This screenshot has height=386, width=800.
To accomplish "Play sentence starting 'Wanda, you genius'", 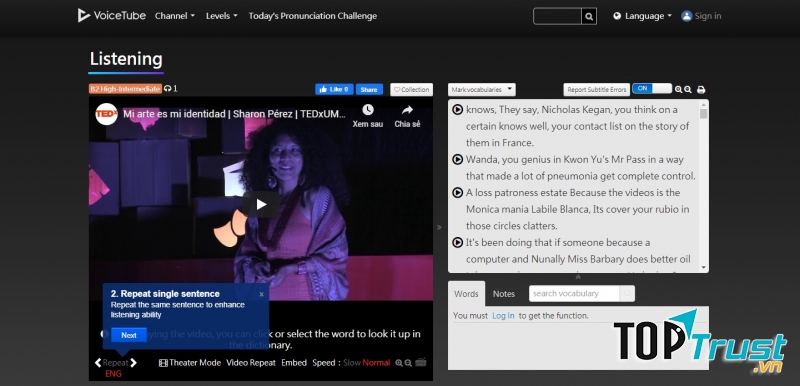I will (x=458, y=159).
